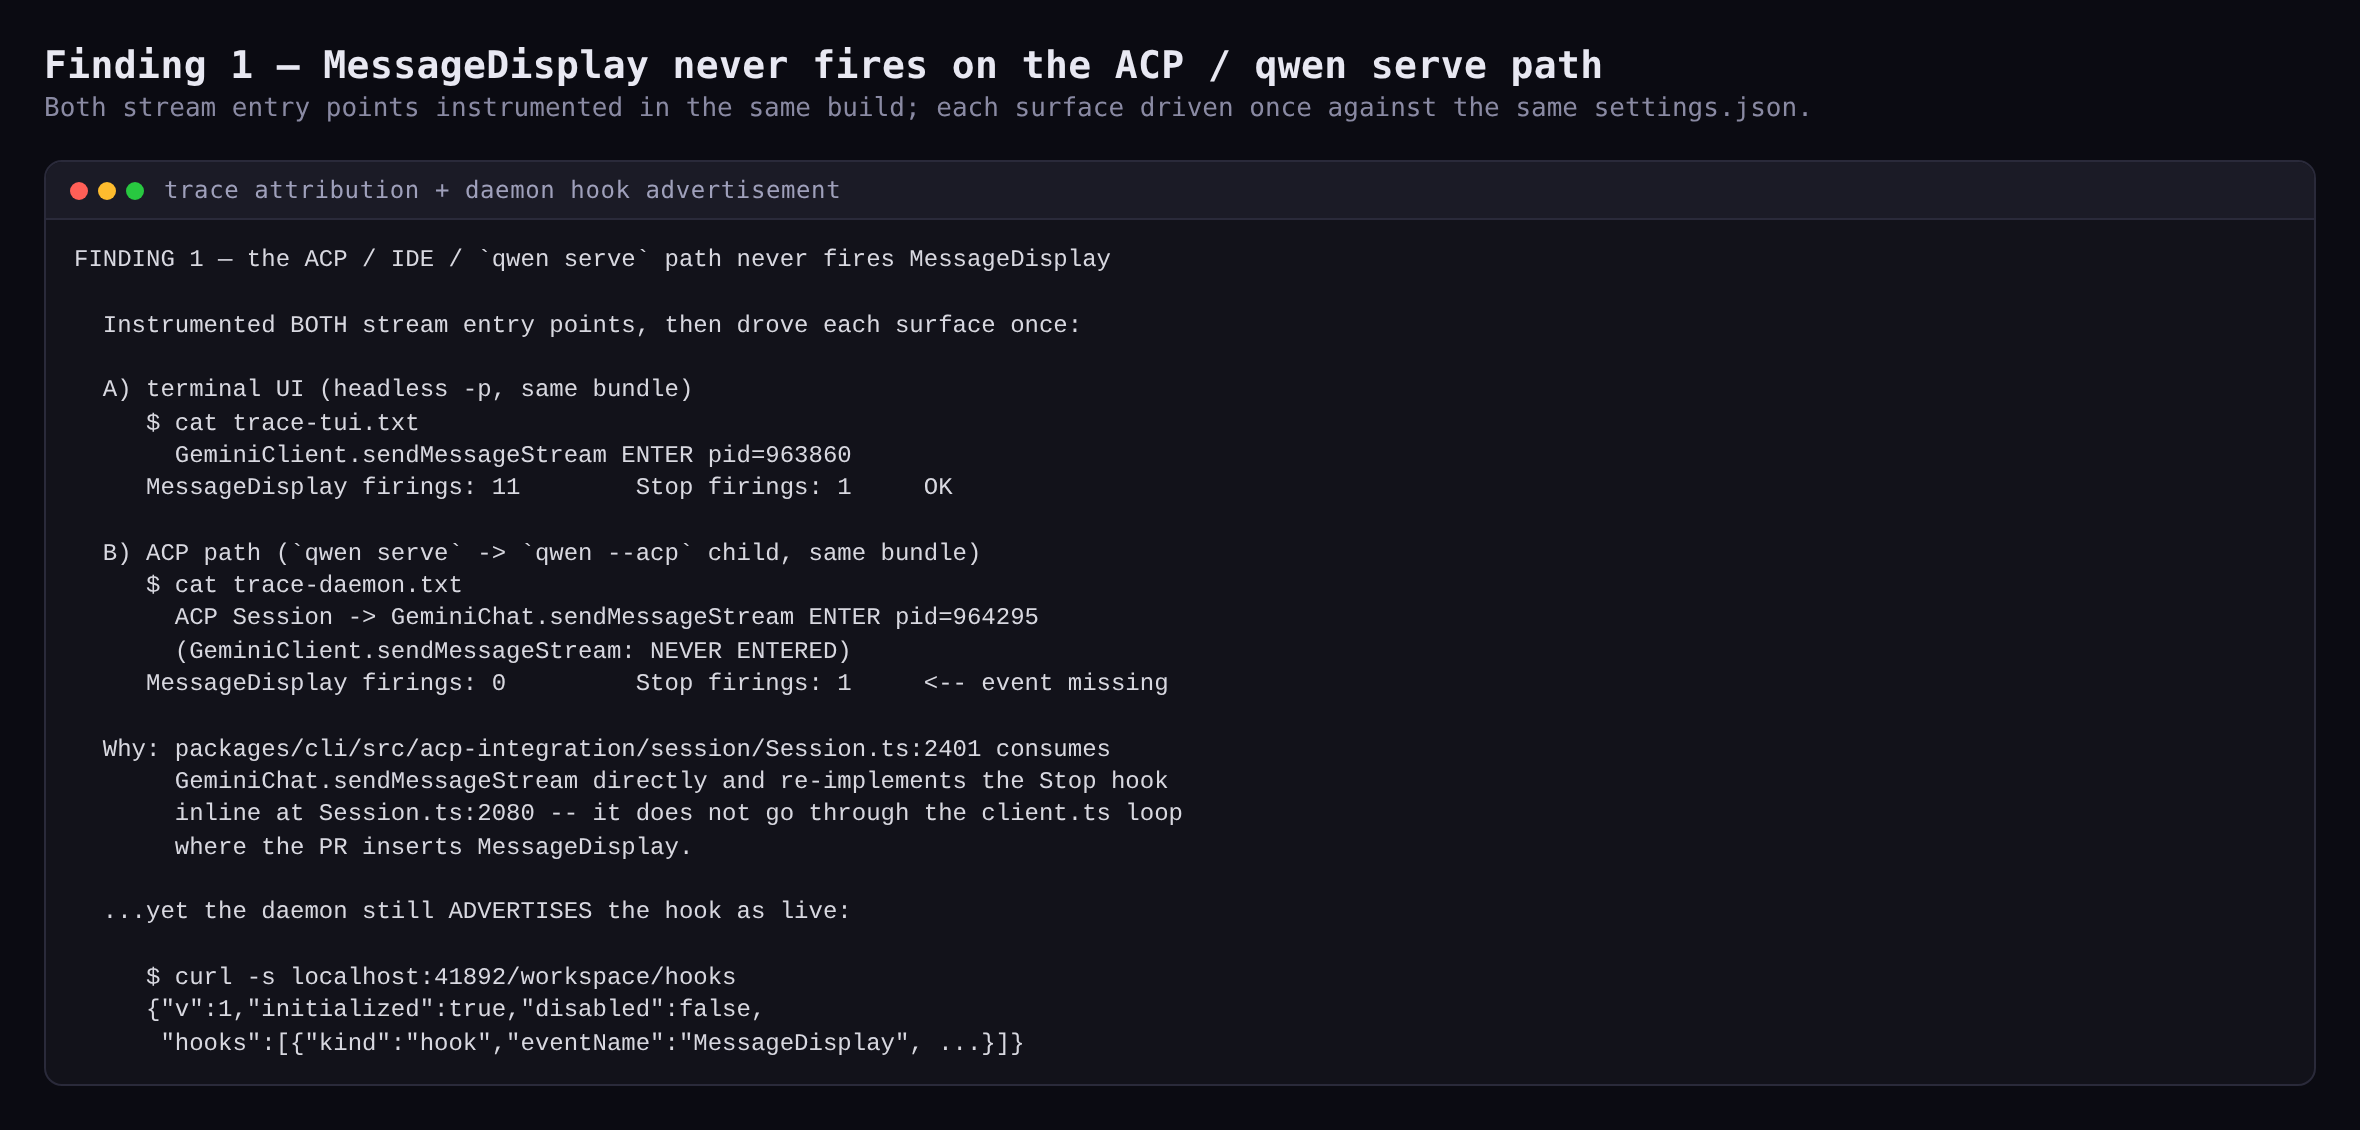Click the subtitle mentioning settings.json
The height and width of the screenshot is (1130, 2360).
(x=927, y=108)
